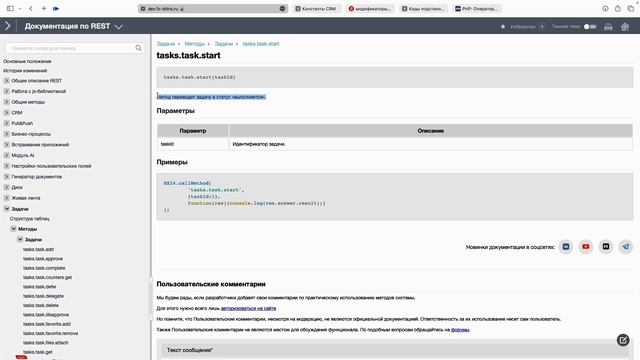Expand Работа с js-библиотекой section
The image size is (640, 360).
7,91
